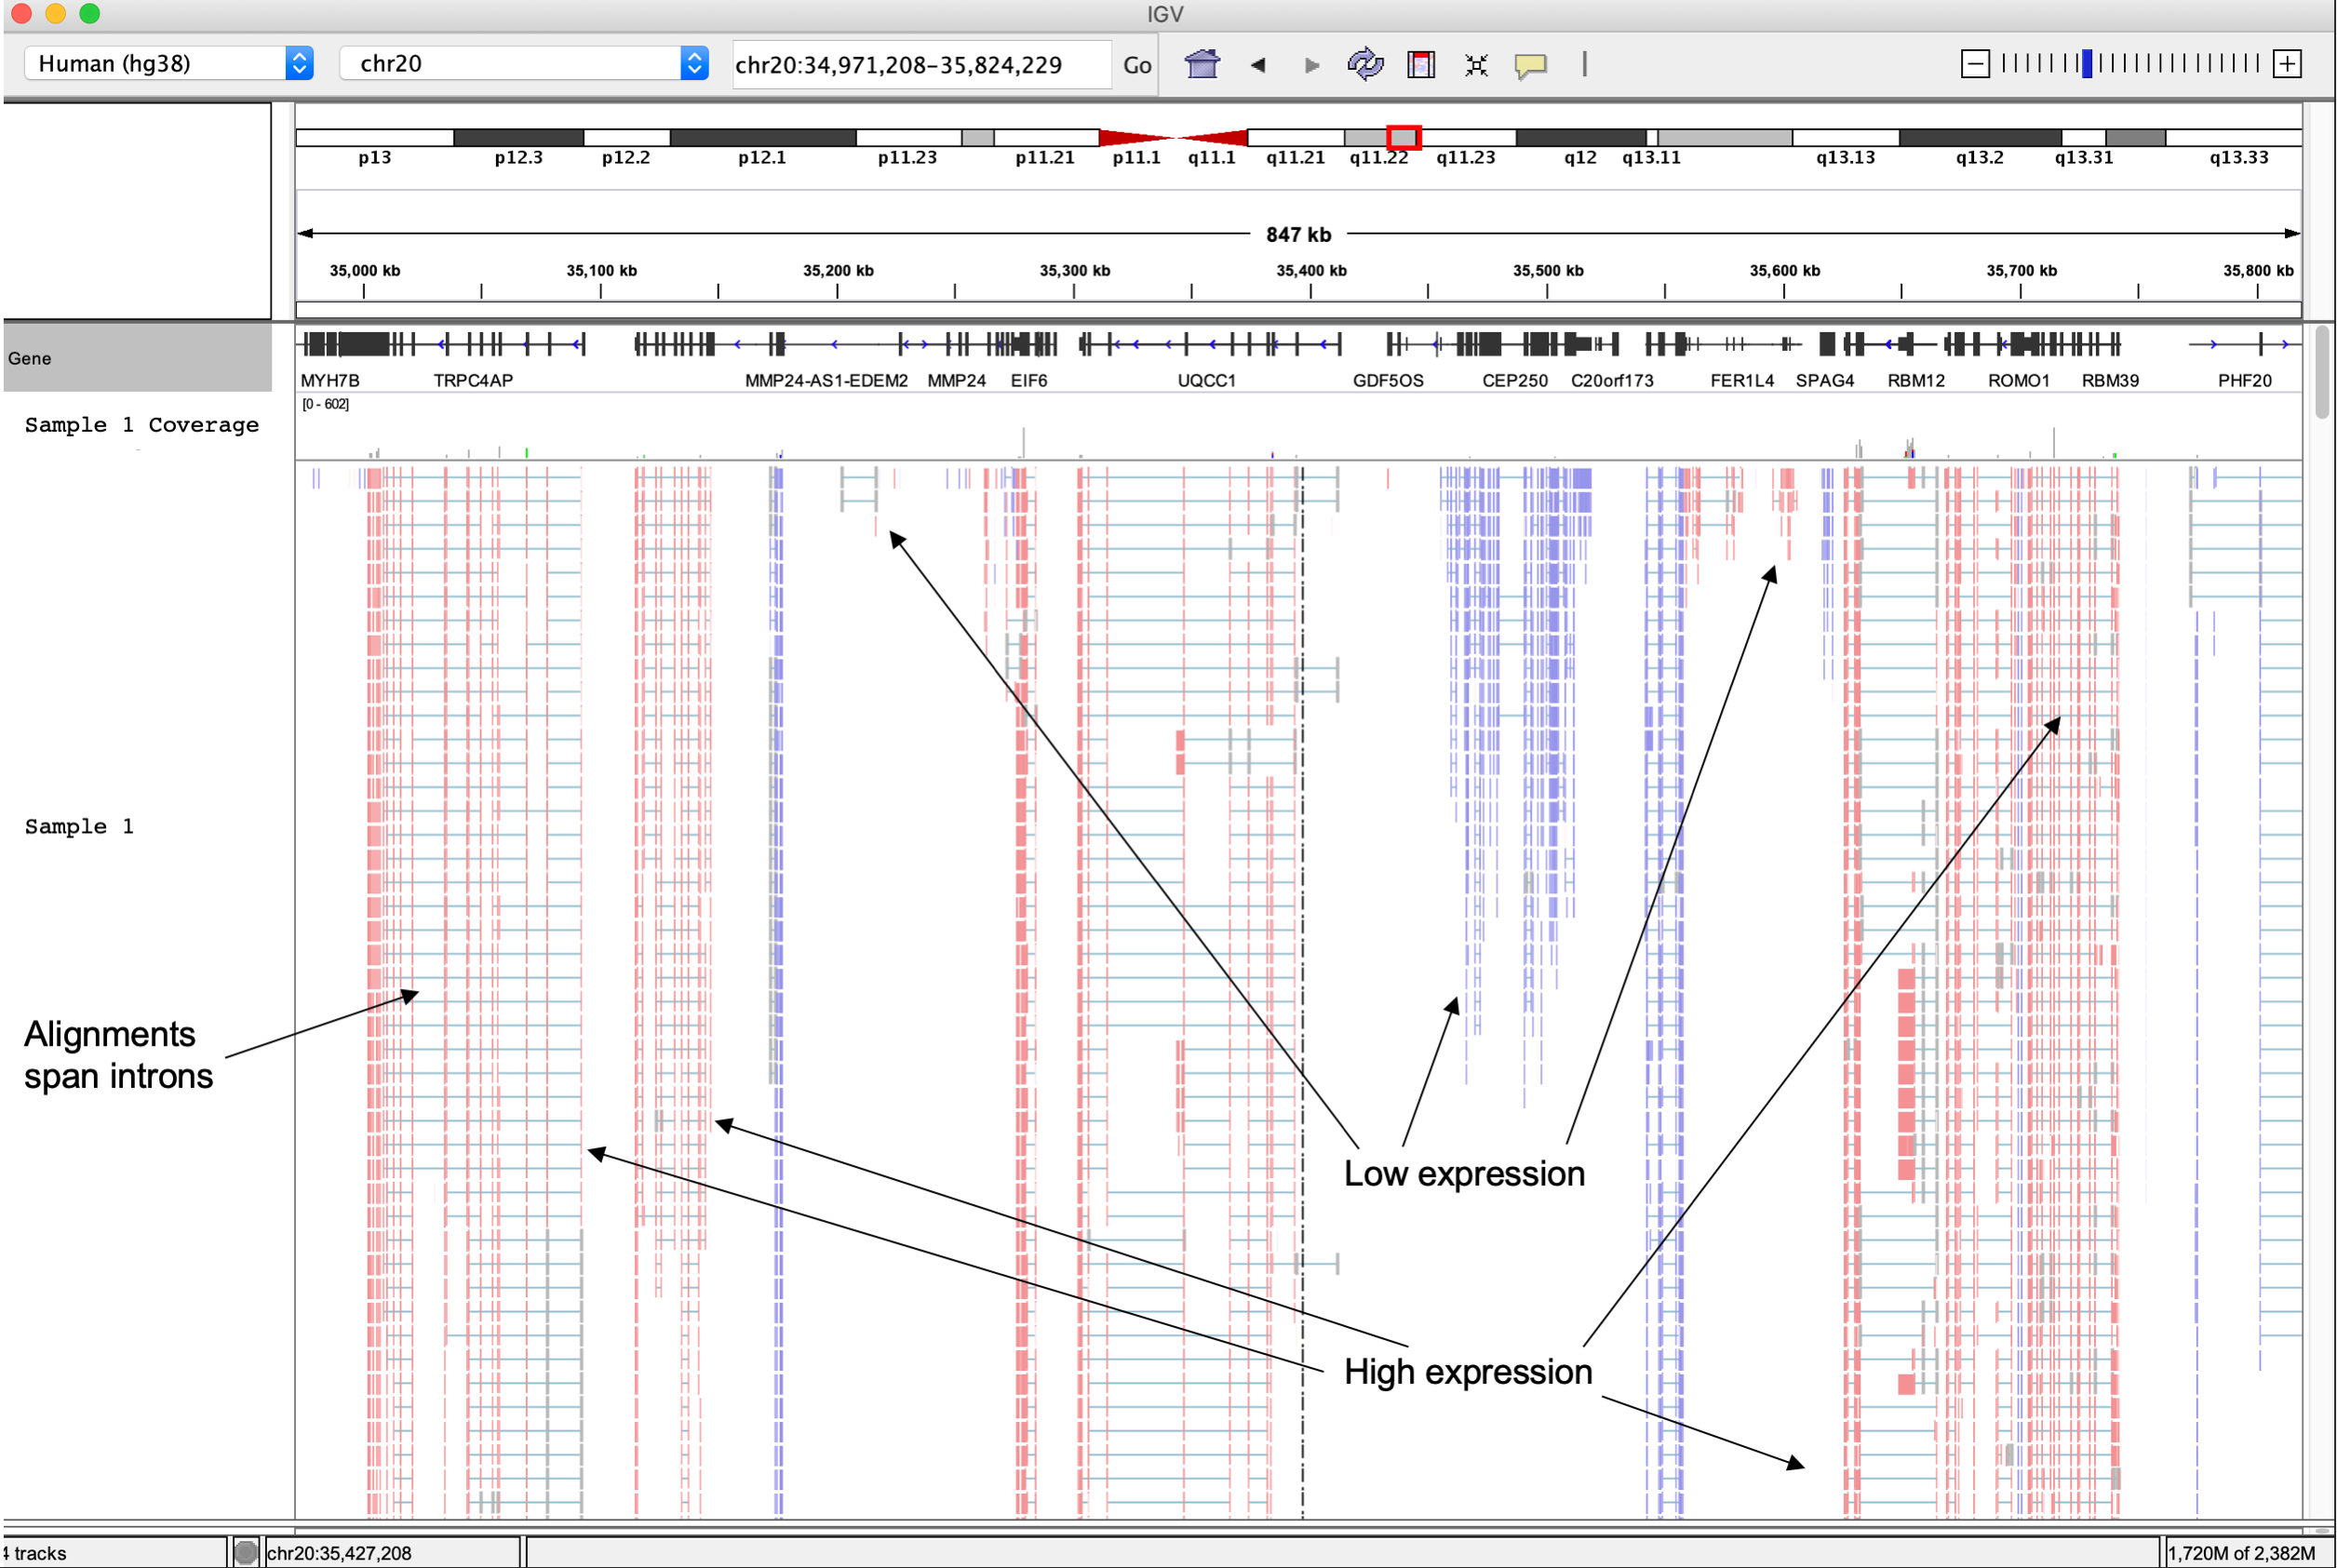
Task: Open popup behavior speech bubble icon
Action: click(1530, 65)
